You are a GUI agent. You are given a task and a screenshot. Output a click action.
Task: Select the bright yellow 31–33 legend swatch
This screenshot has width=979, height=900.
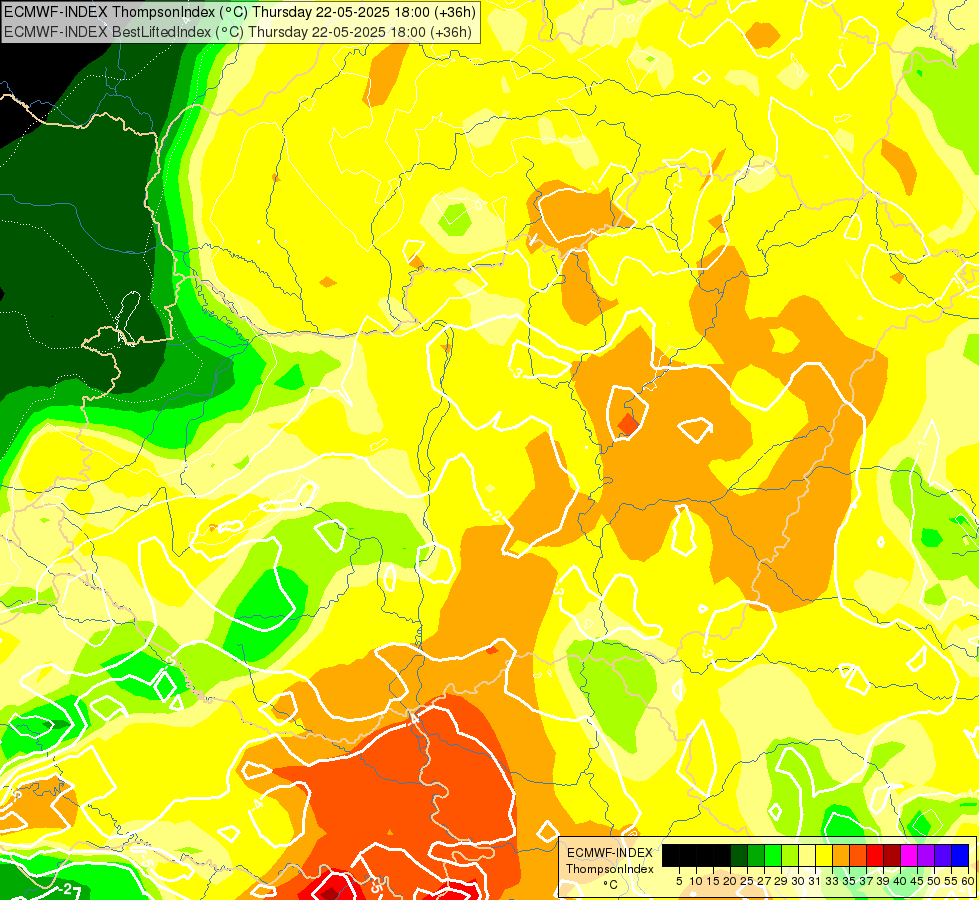824,856
